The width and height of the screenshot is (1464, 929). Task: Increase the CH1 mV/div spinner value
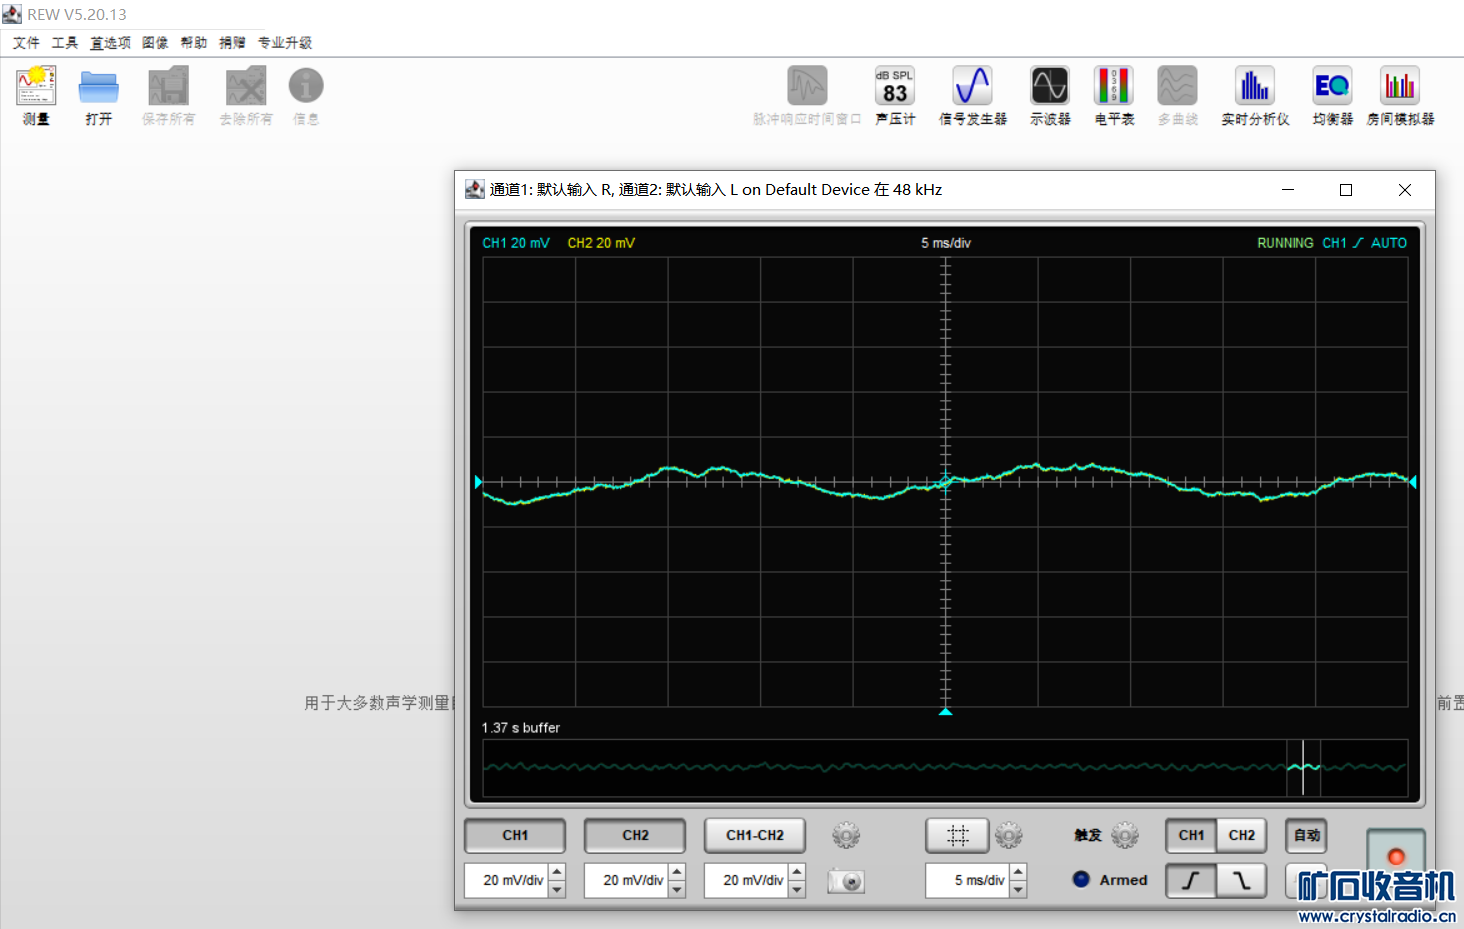(x=557, y=873)
